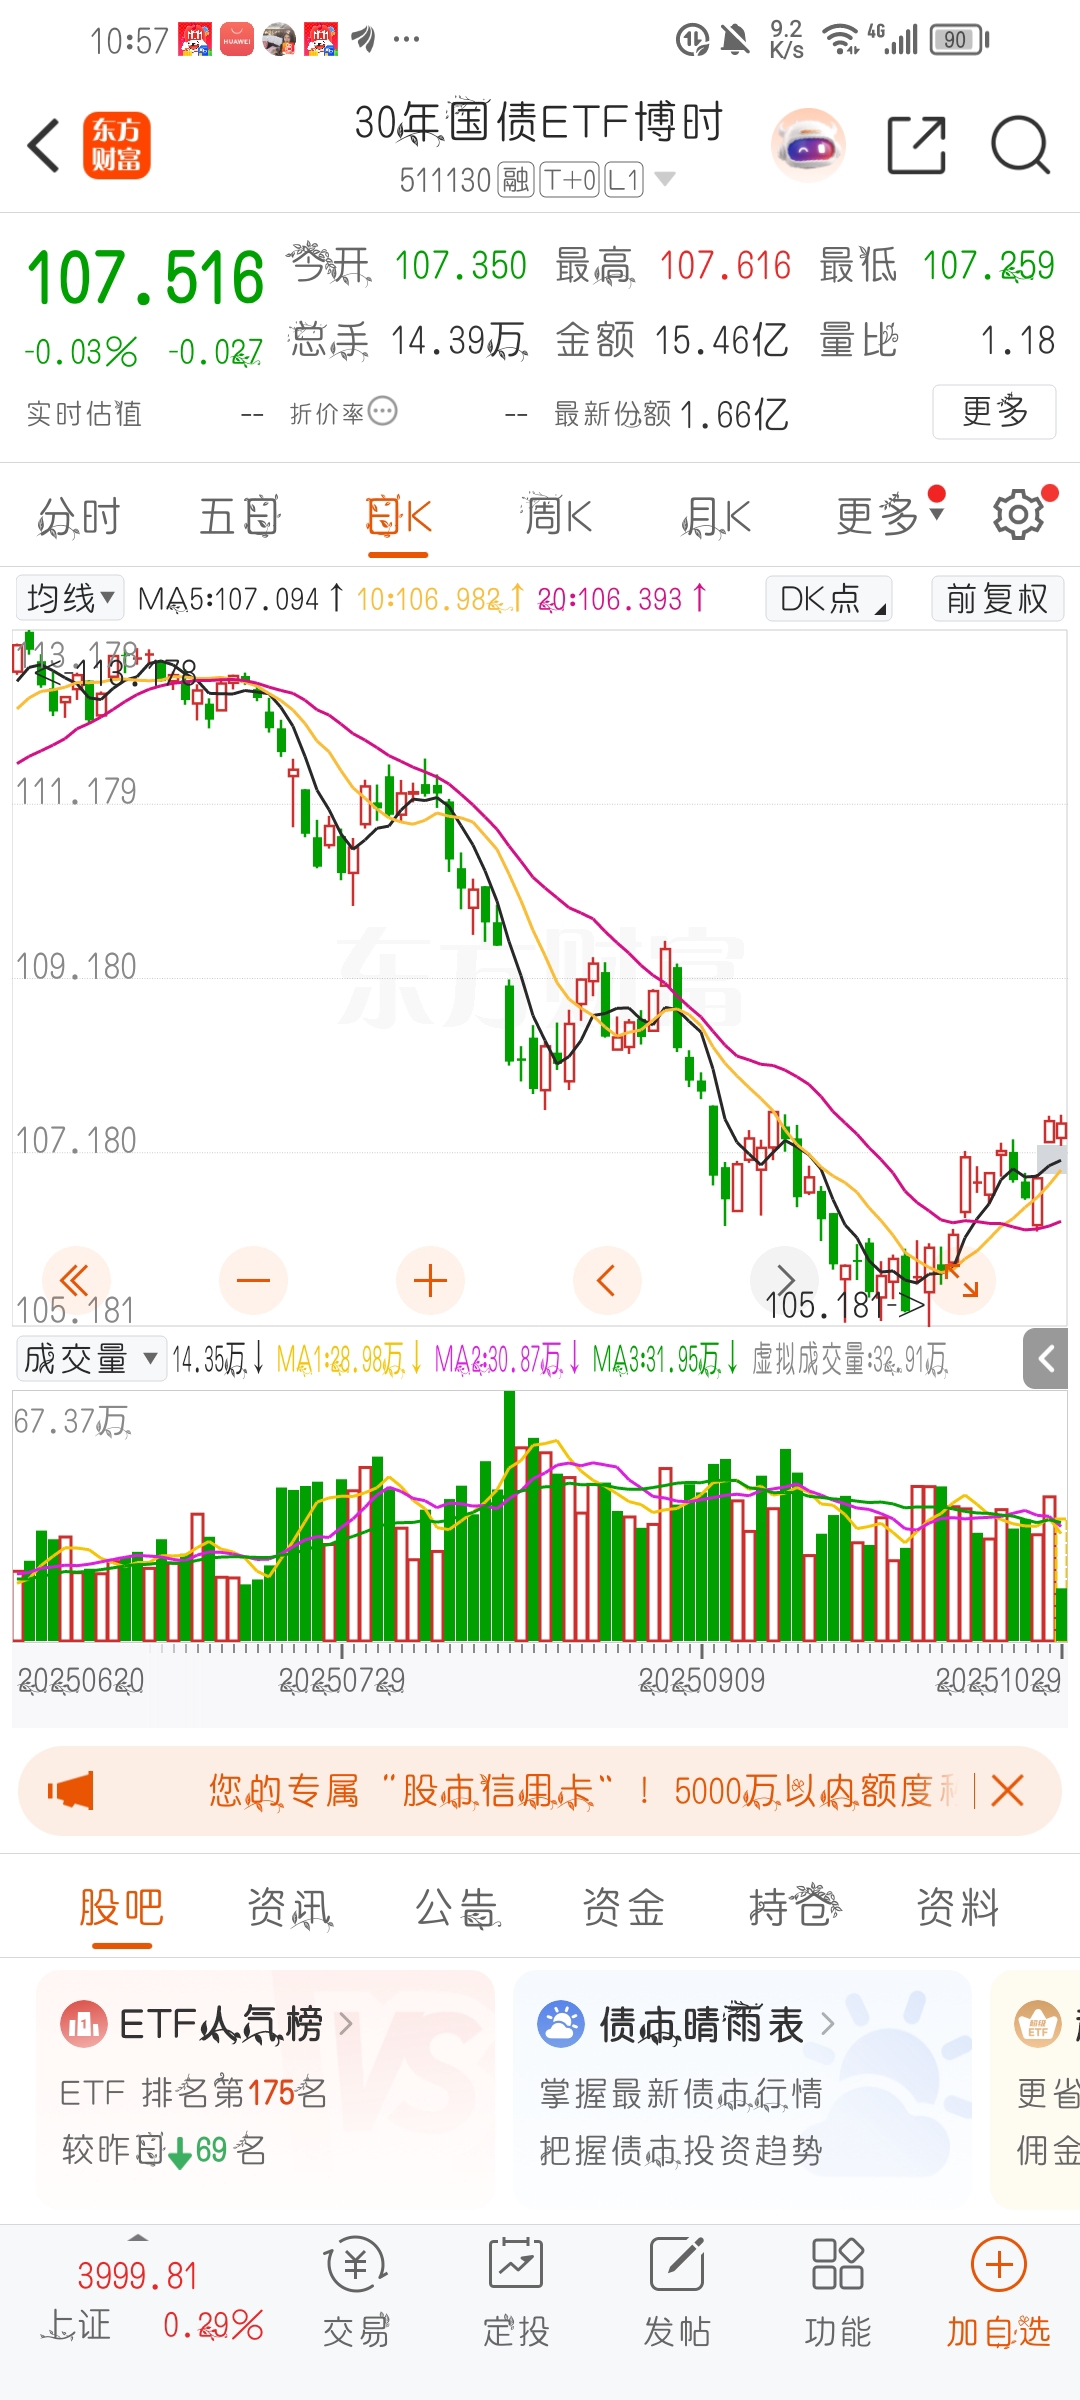This screenshot has width=1080, height=2400.
Task: Collapse side panel with gray arrow tab
Action: click(1048, 1359)
